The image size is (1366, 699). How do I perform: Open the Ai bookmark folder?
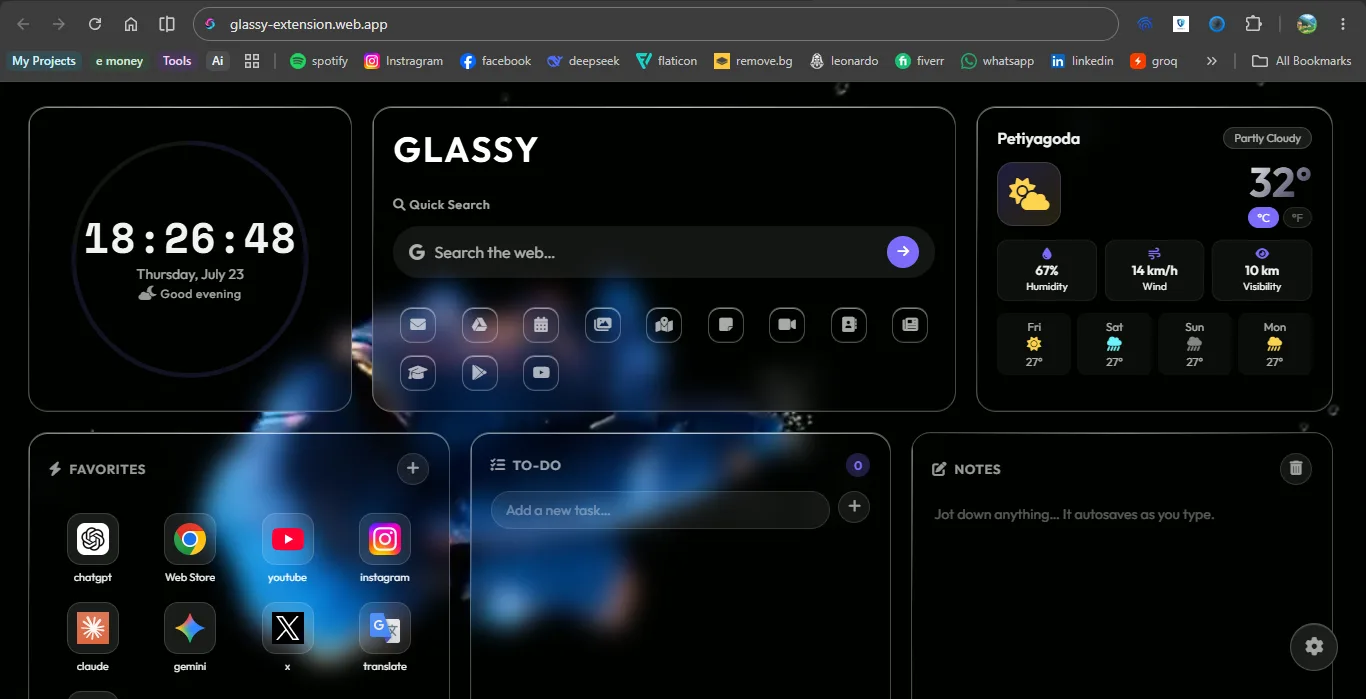[217, 61]
